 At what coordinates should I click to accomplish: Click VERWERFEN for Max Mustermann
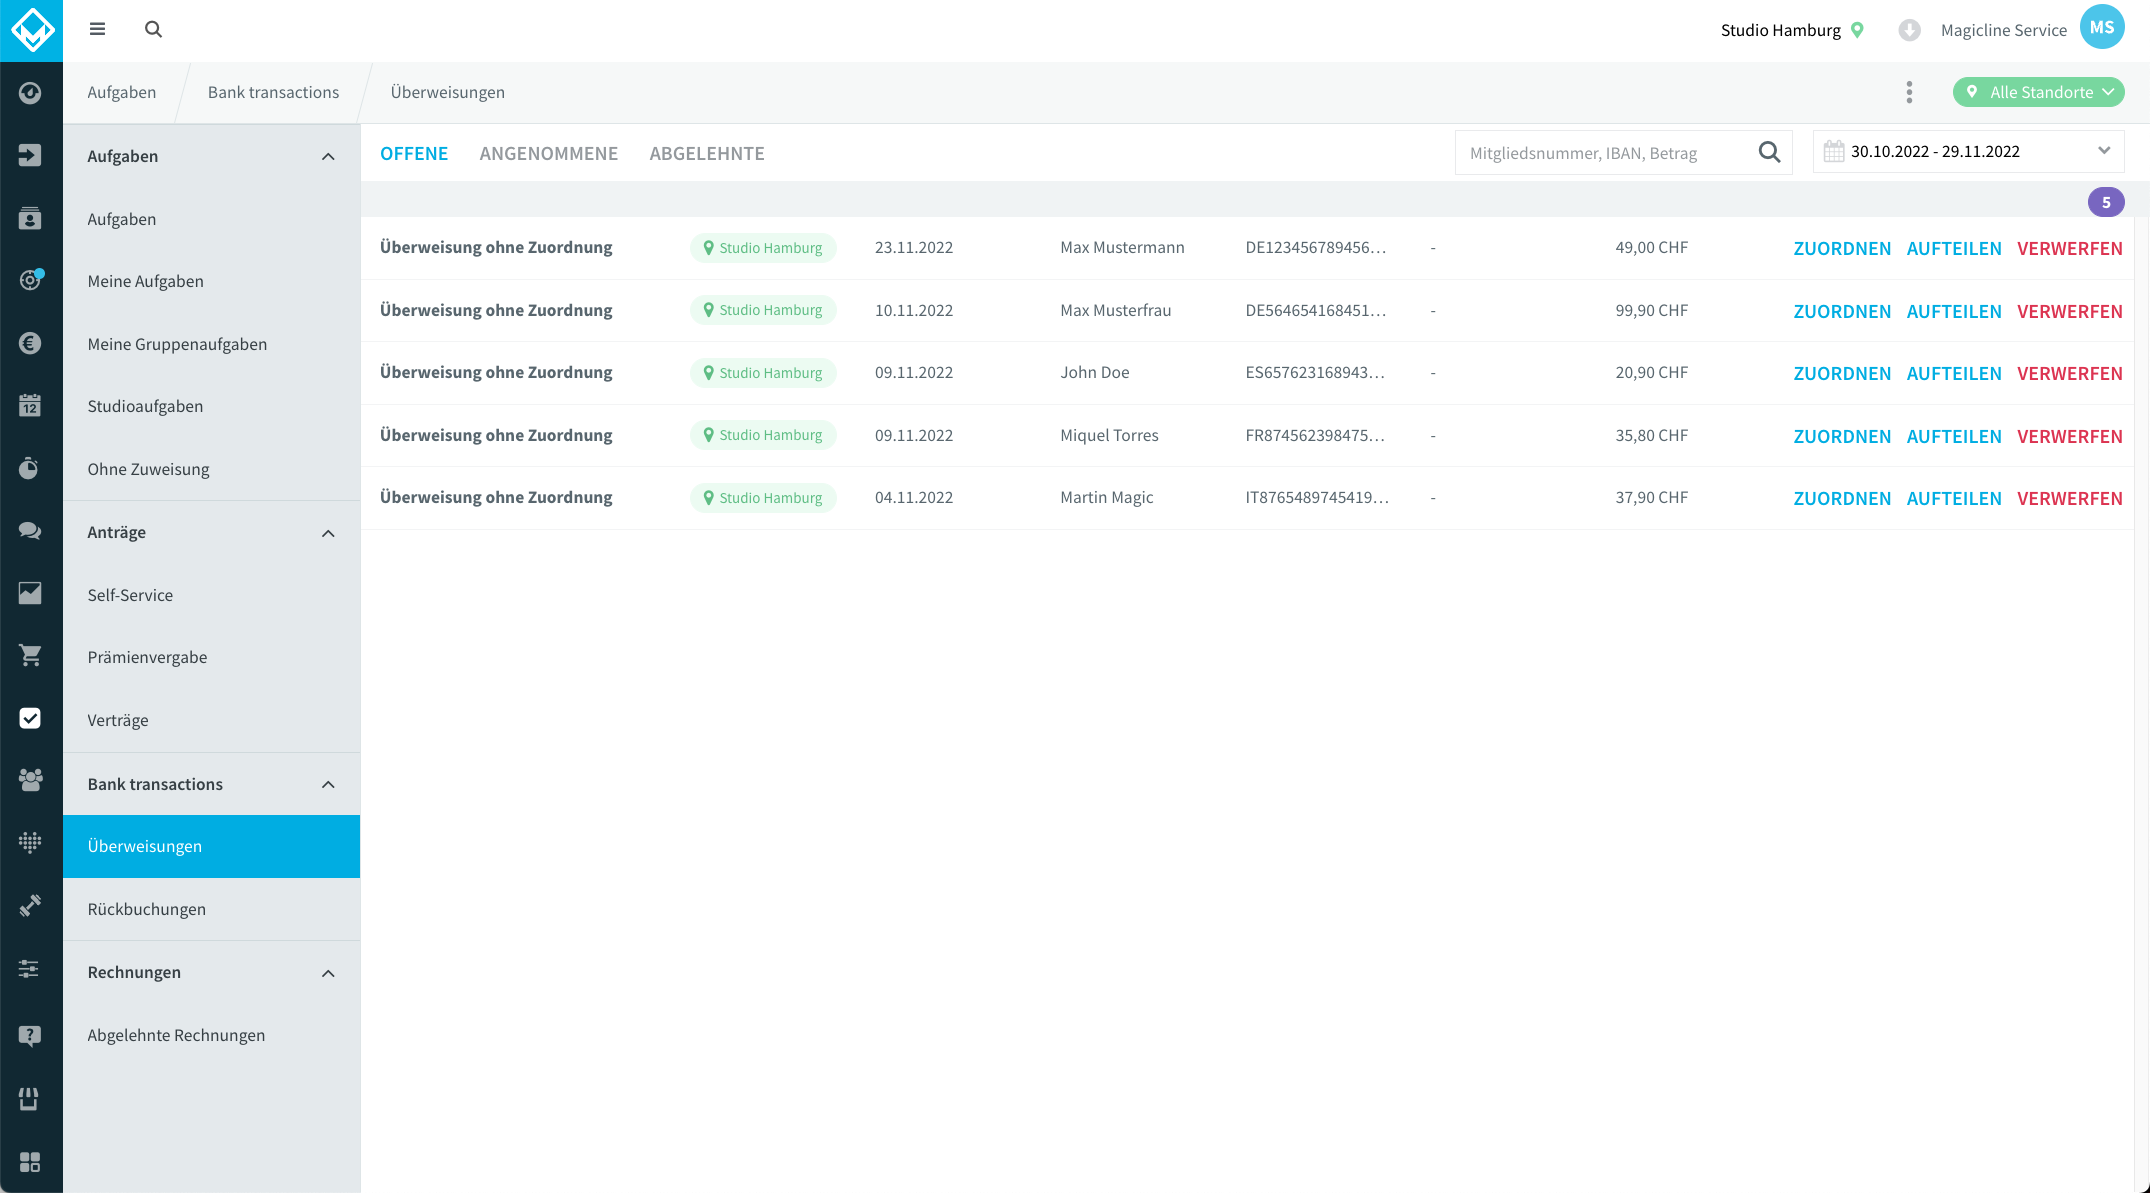coord(2069,248)
